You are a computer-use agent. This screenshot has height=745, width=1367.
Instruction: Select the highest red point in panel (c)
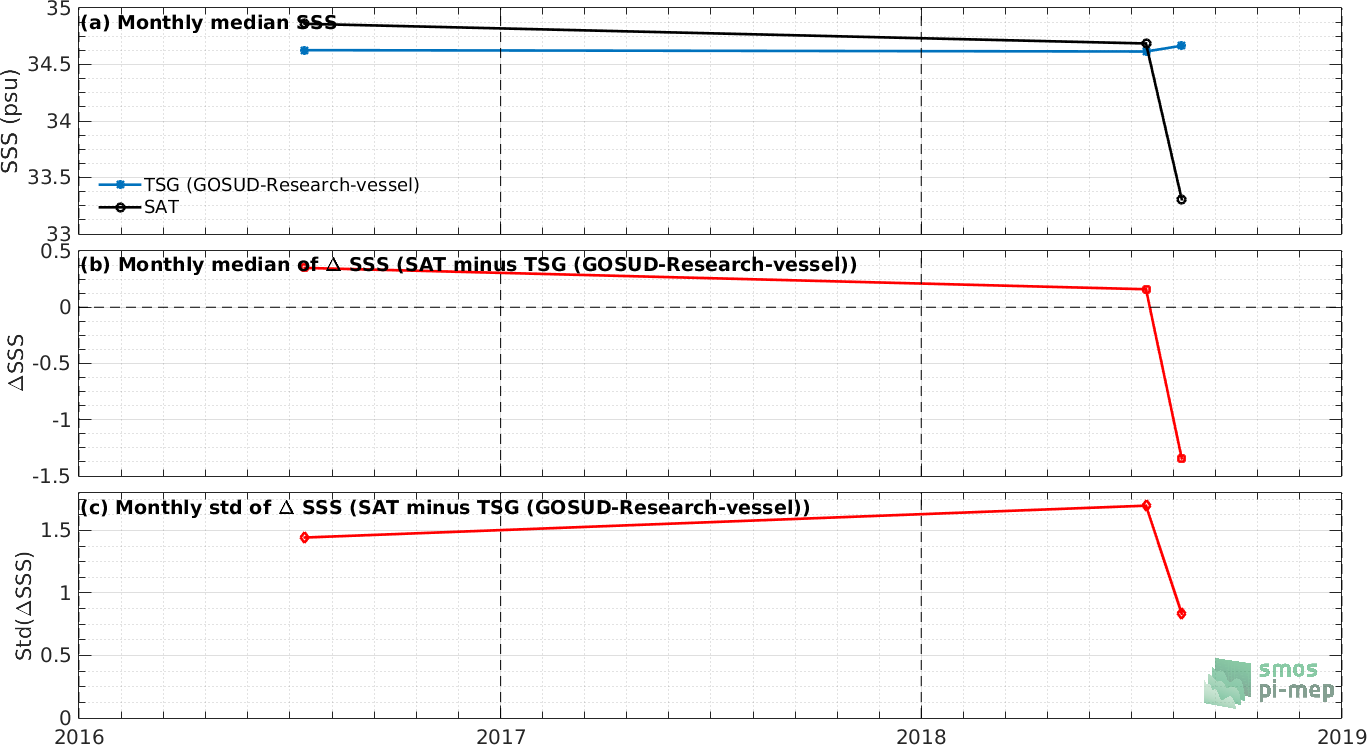(x=1146, y=505)
